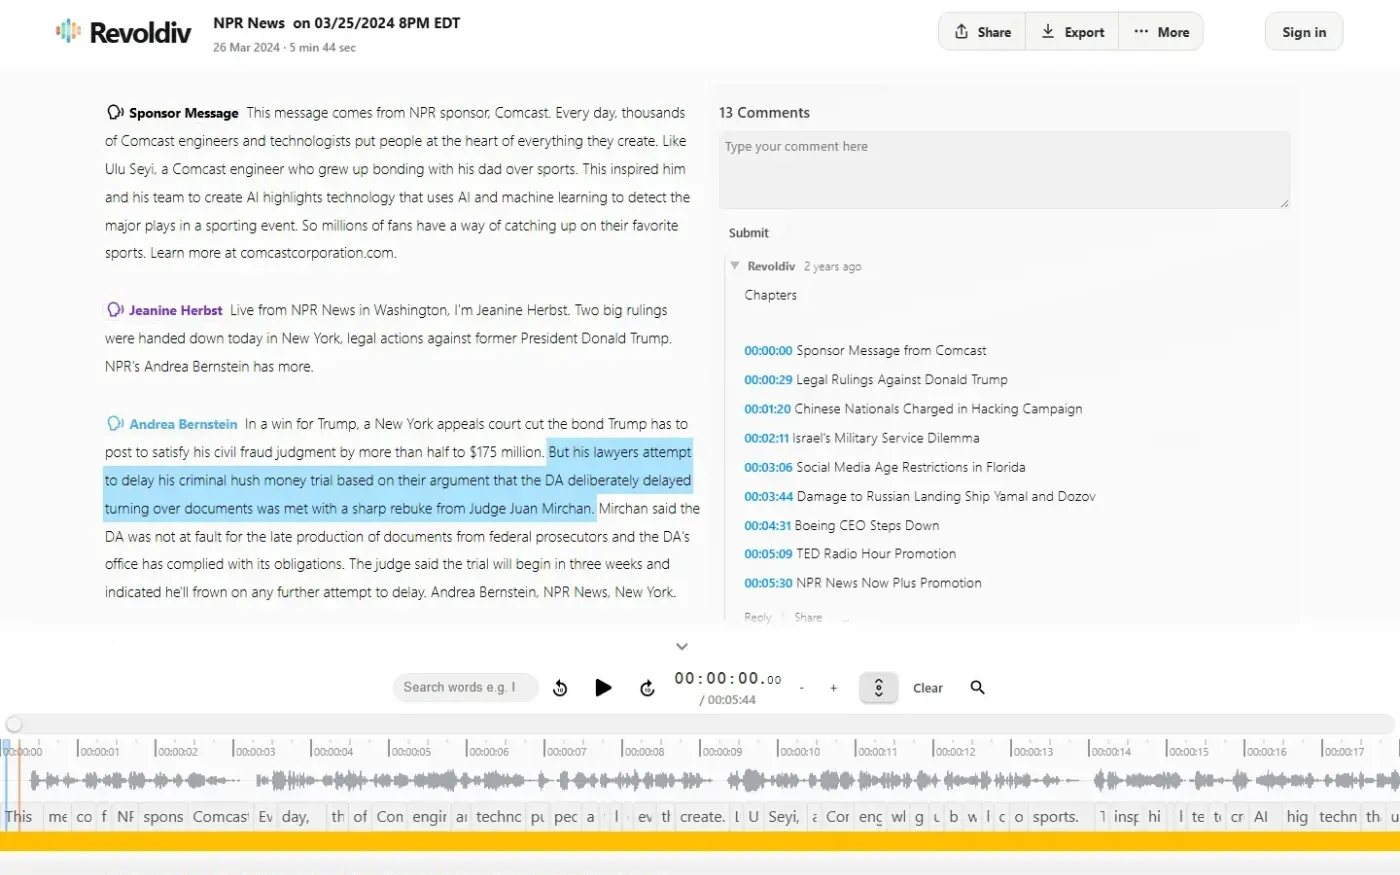
Task: Increase speed with the plus button
Action: (x=833, y=688)
